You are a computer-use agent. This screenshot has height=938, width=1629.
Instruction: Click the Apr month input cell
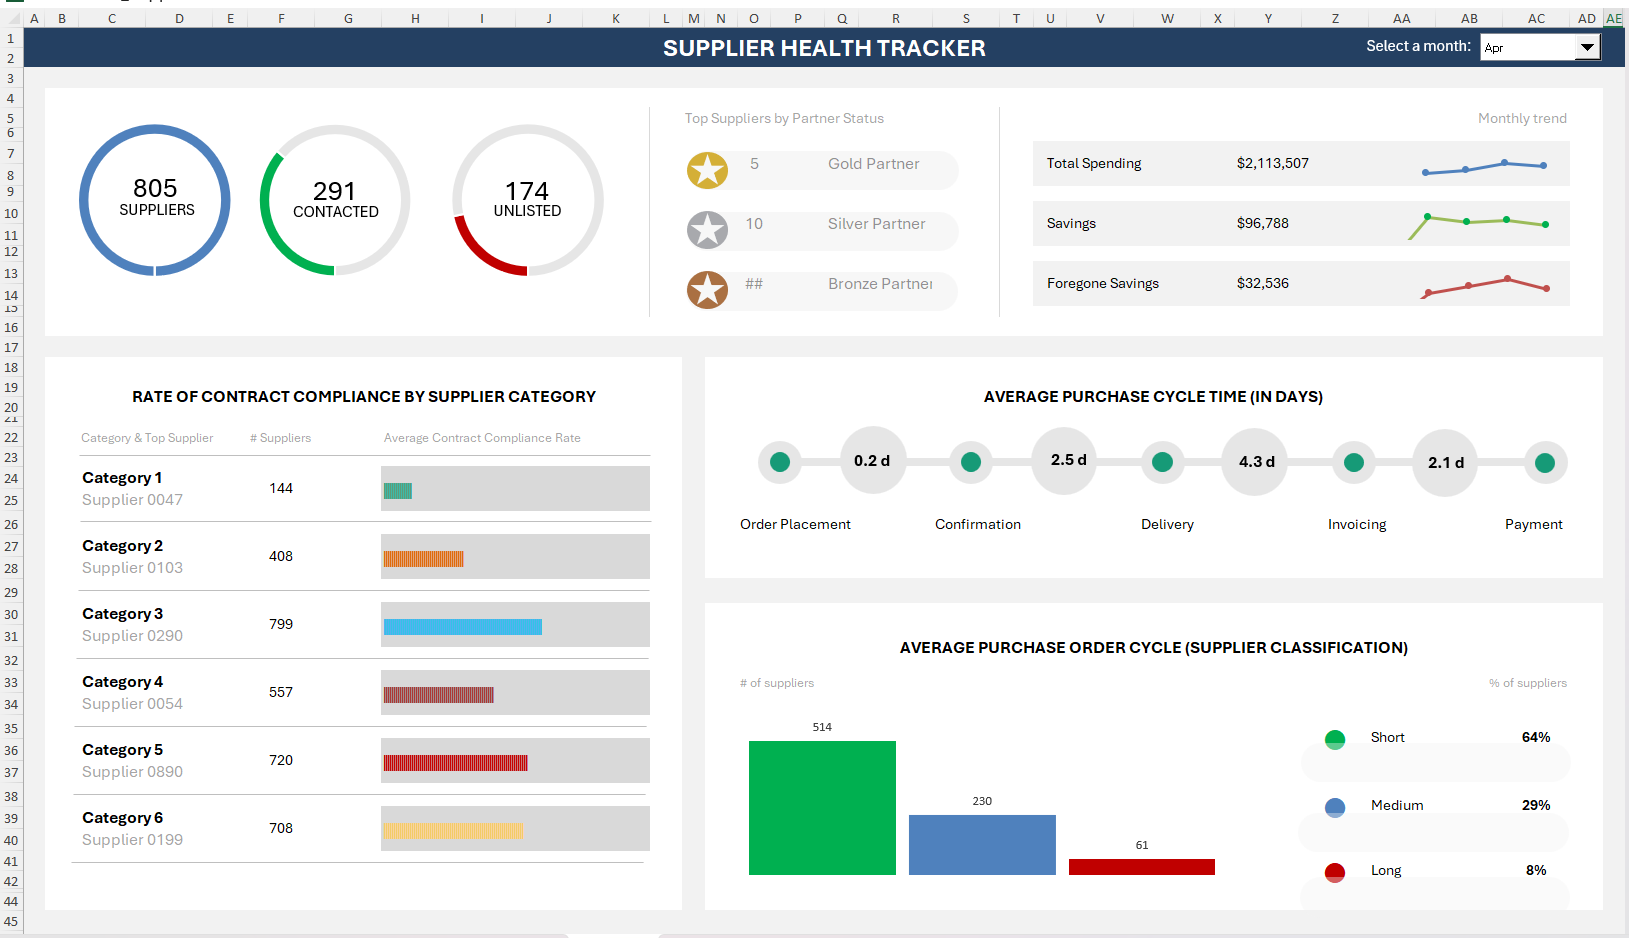pos(1528,47)
